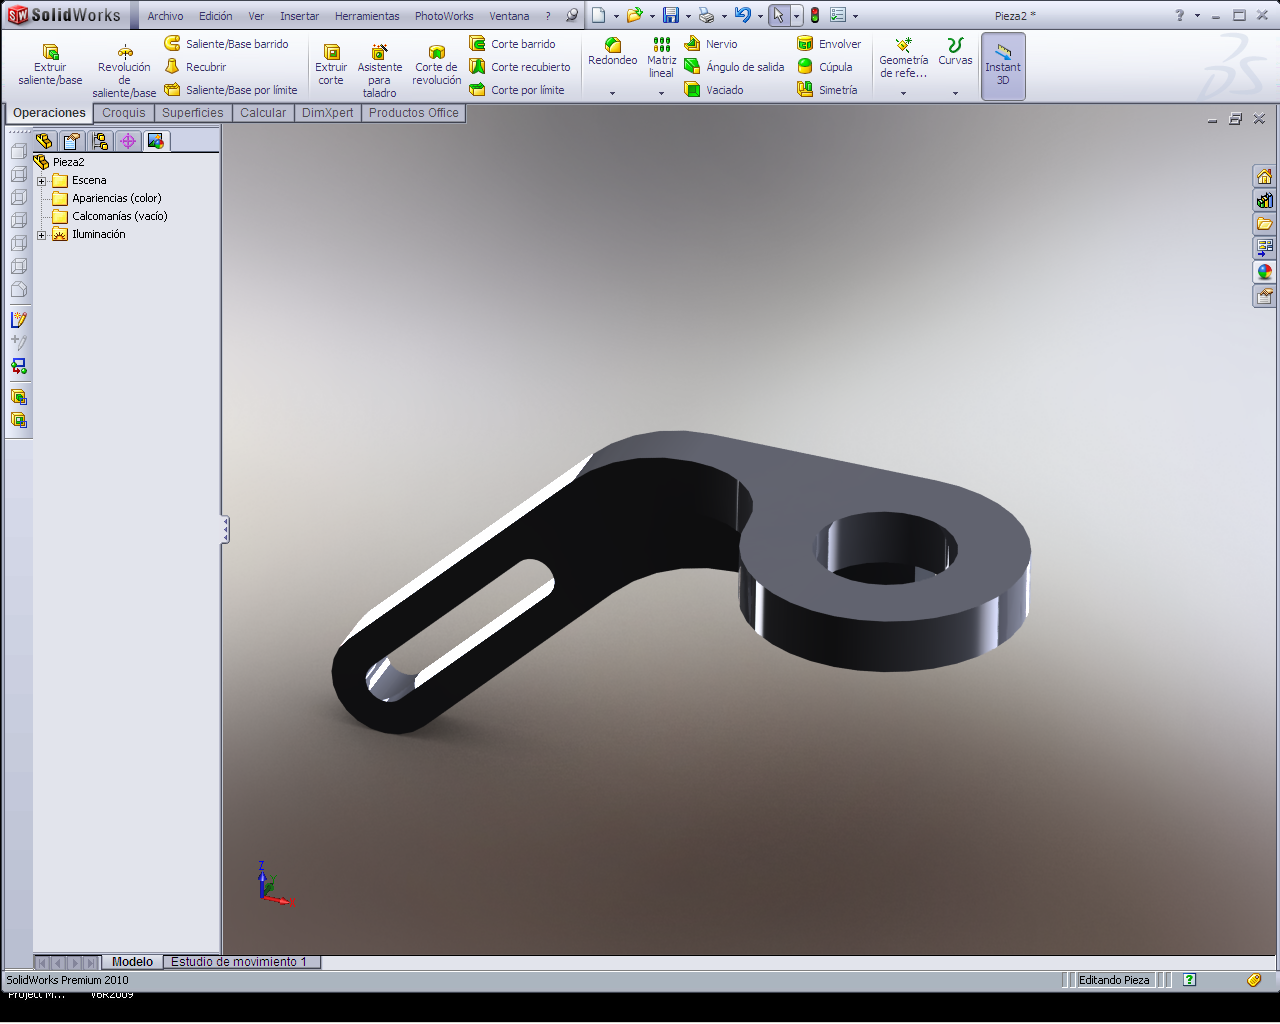Image resolution: width=1280 pixels, height=1024 pixels.
Task: Open the Appearances color ball task pane icon
Action: 1265,272
